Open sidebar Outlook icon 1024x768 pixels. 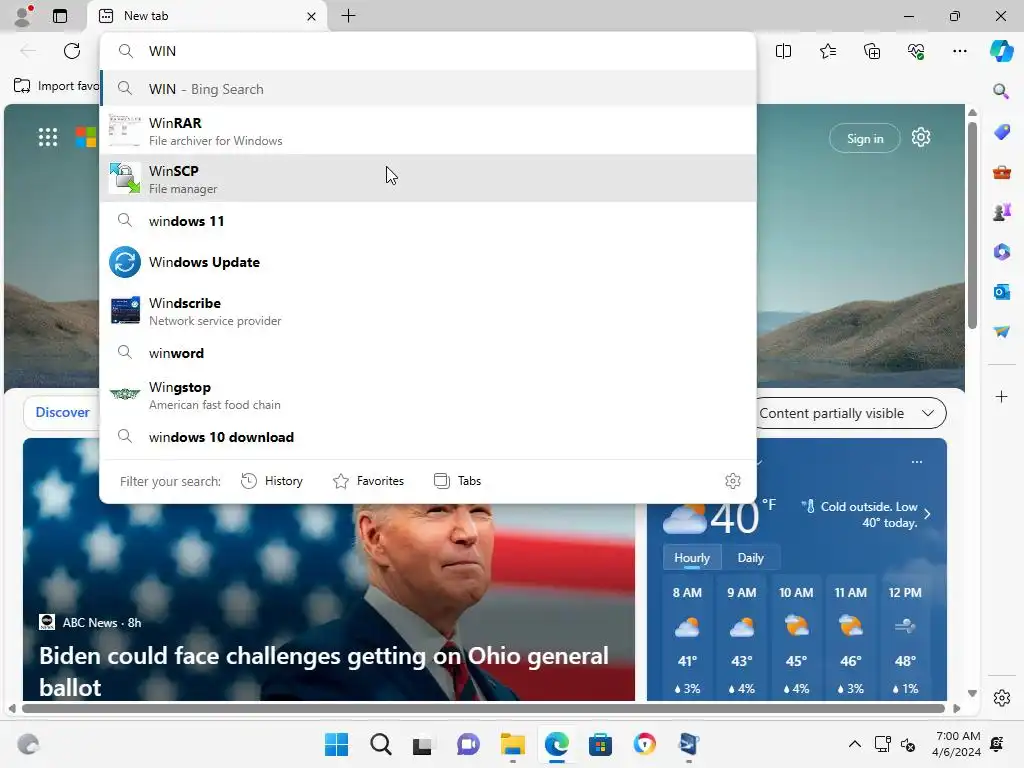pyautogui.click(x=1001, y=291)
